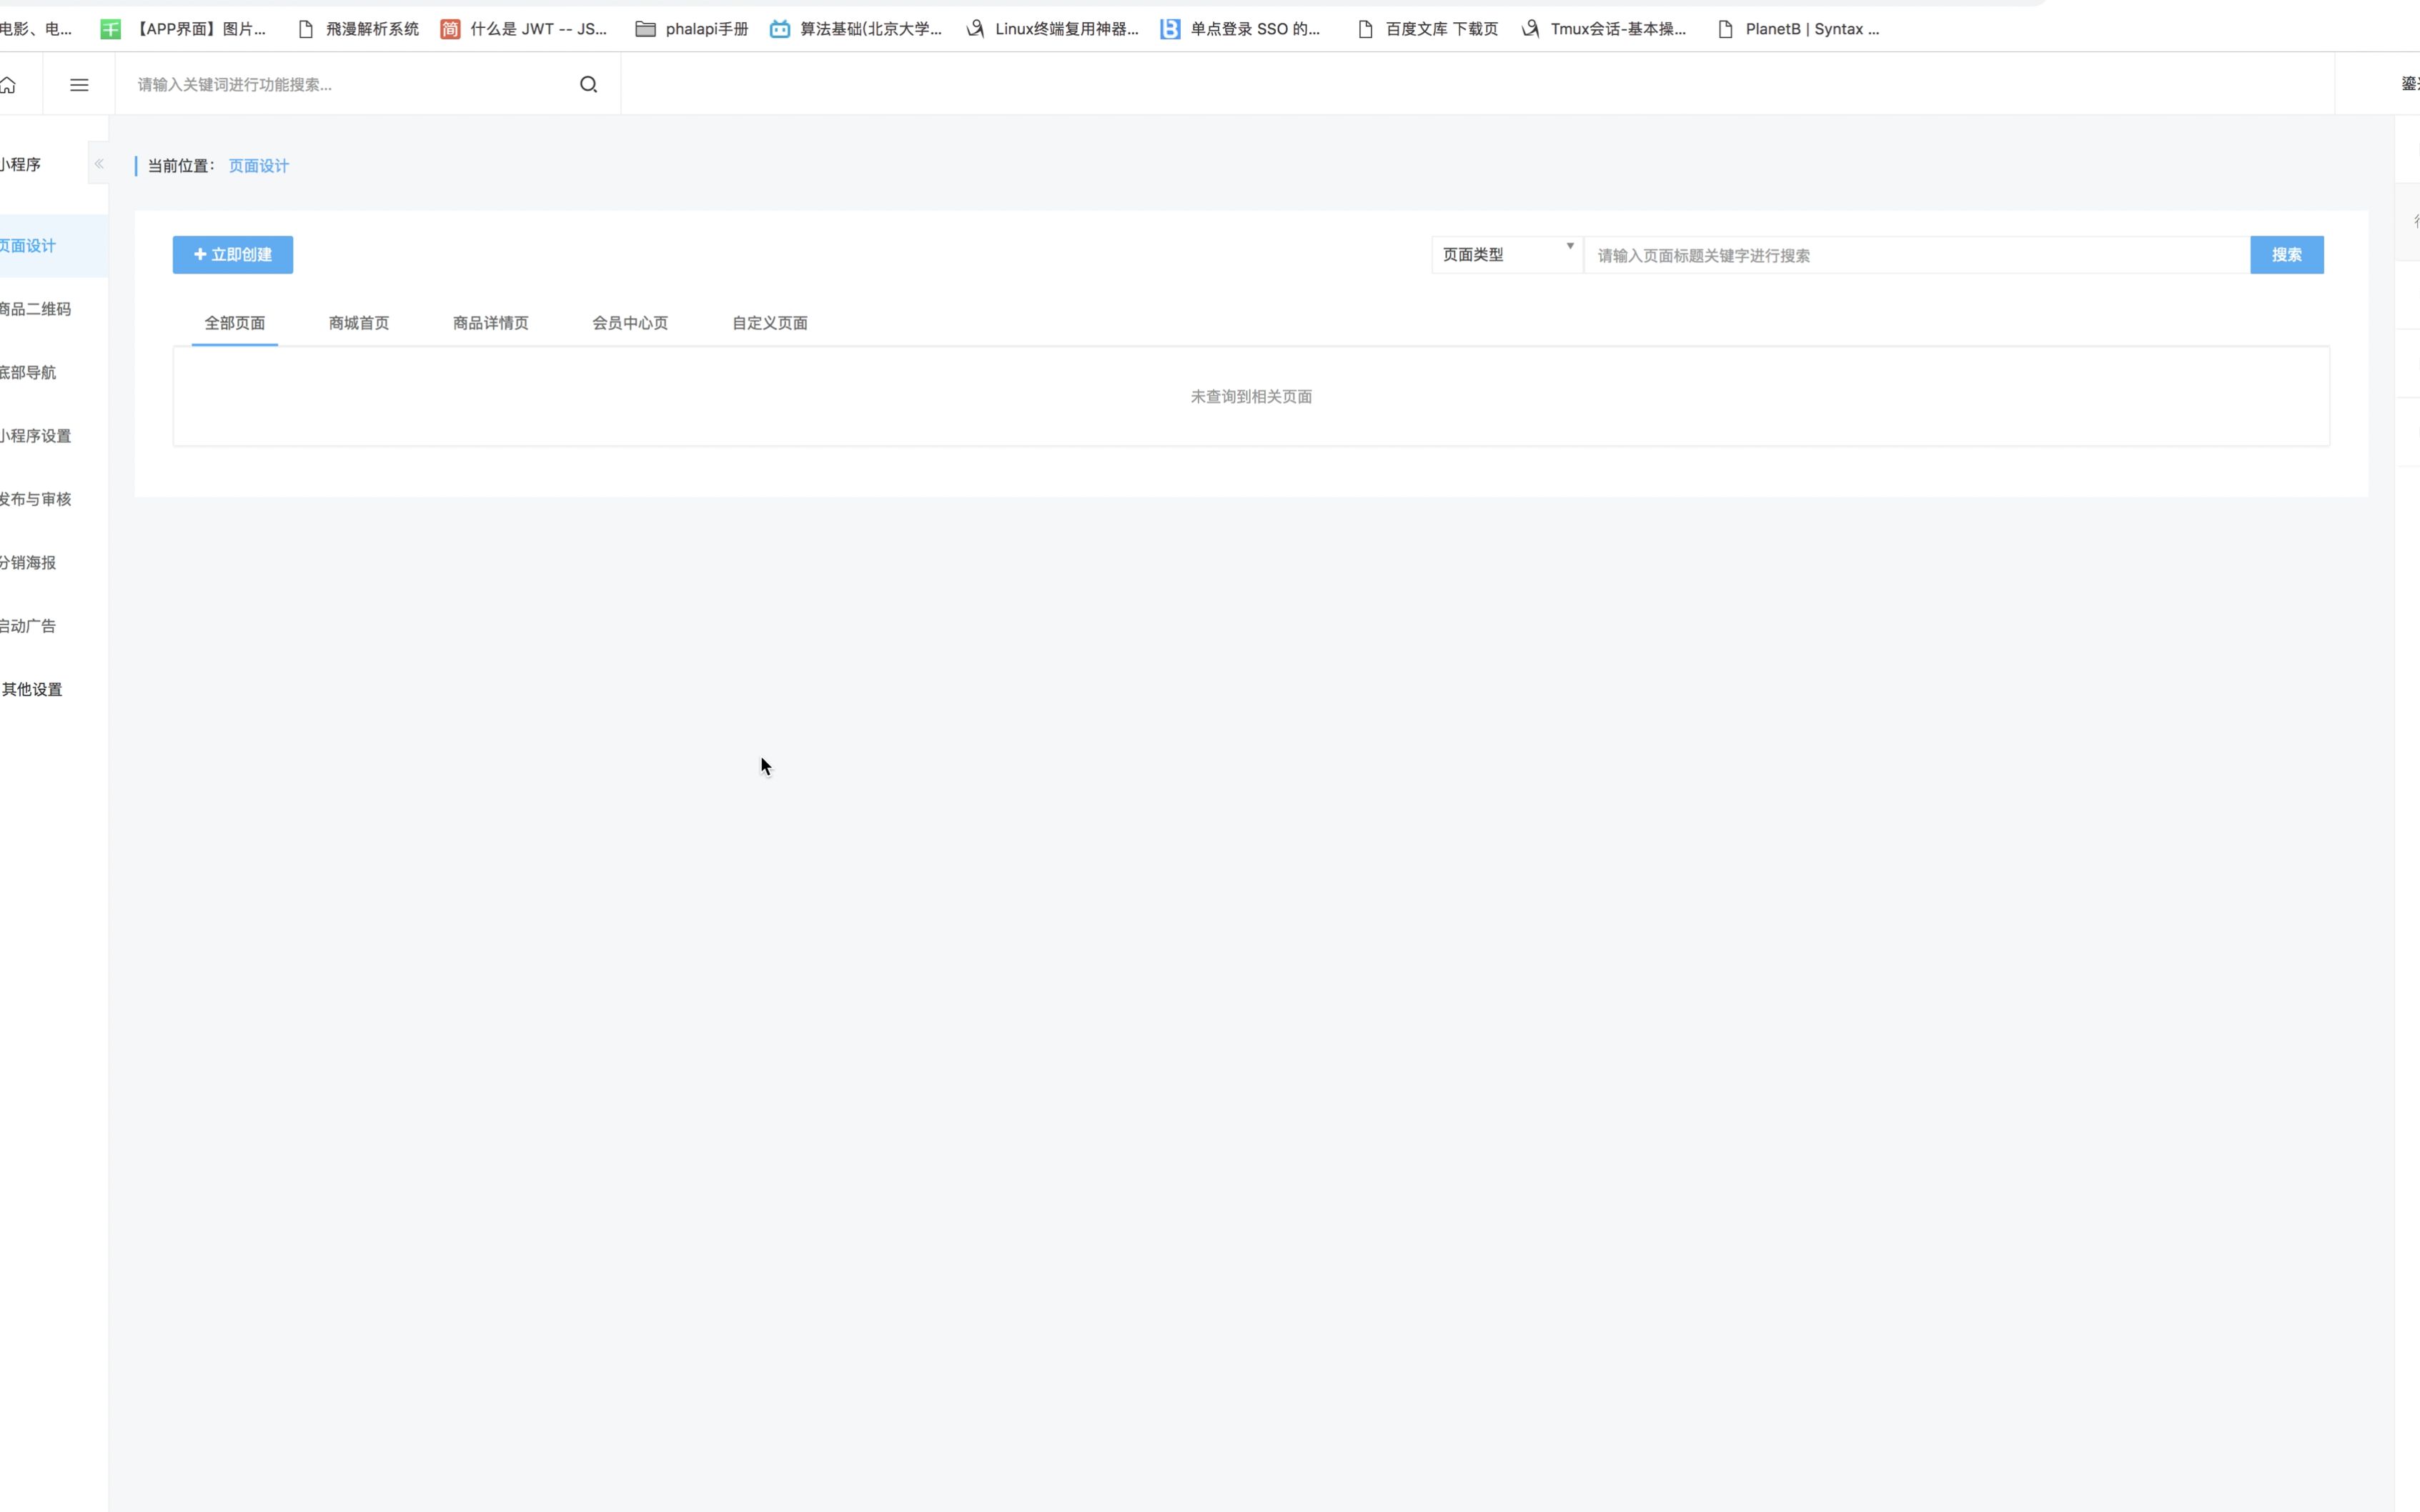Open the 页面类型 dropdown
Viewport: 2420px width, 1512px height.
tap(1506, 255)
